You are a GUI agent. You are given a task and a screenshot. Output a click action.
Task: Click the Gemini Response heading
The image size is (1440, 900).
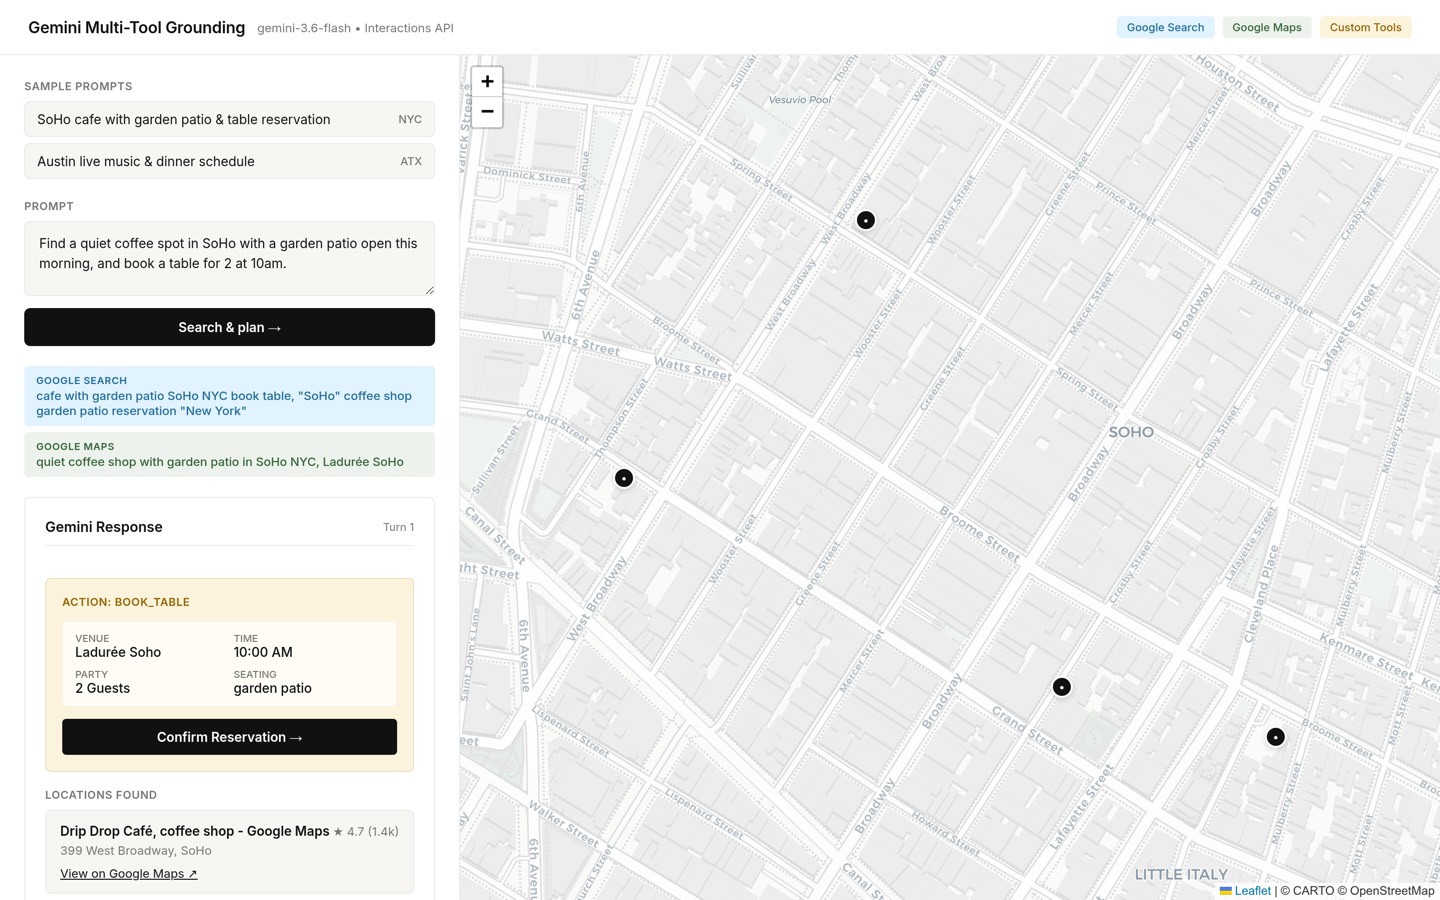pyautogui.click(x=104, y=527)
